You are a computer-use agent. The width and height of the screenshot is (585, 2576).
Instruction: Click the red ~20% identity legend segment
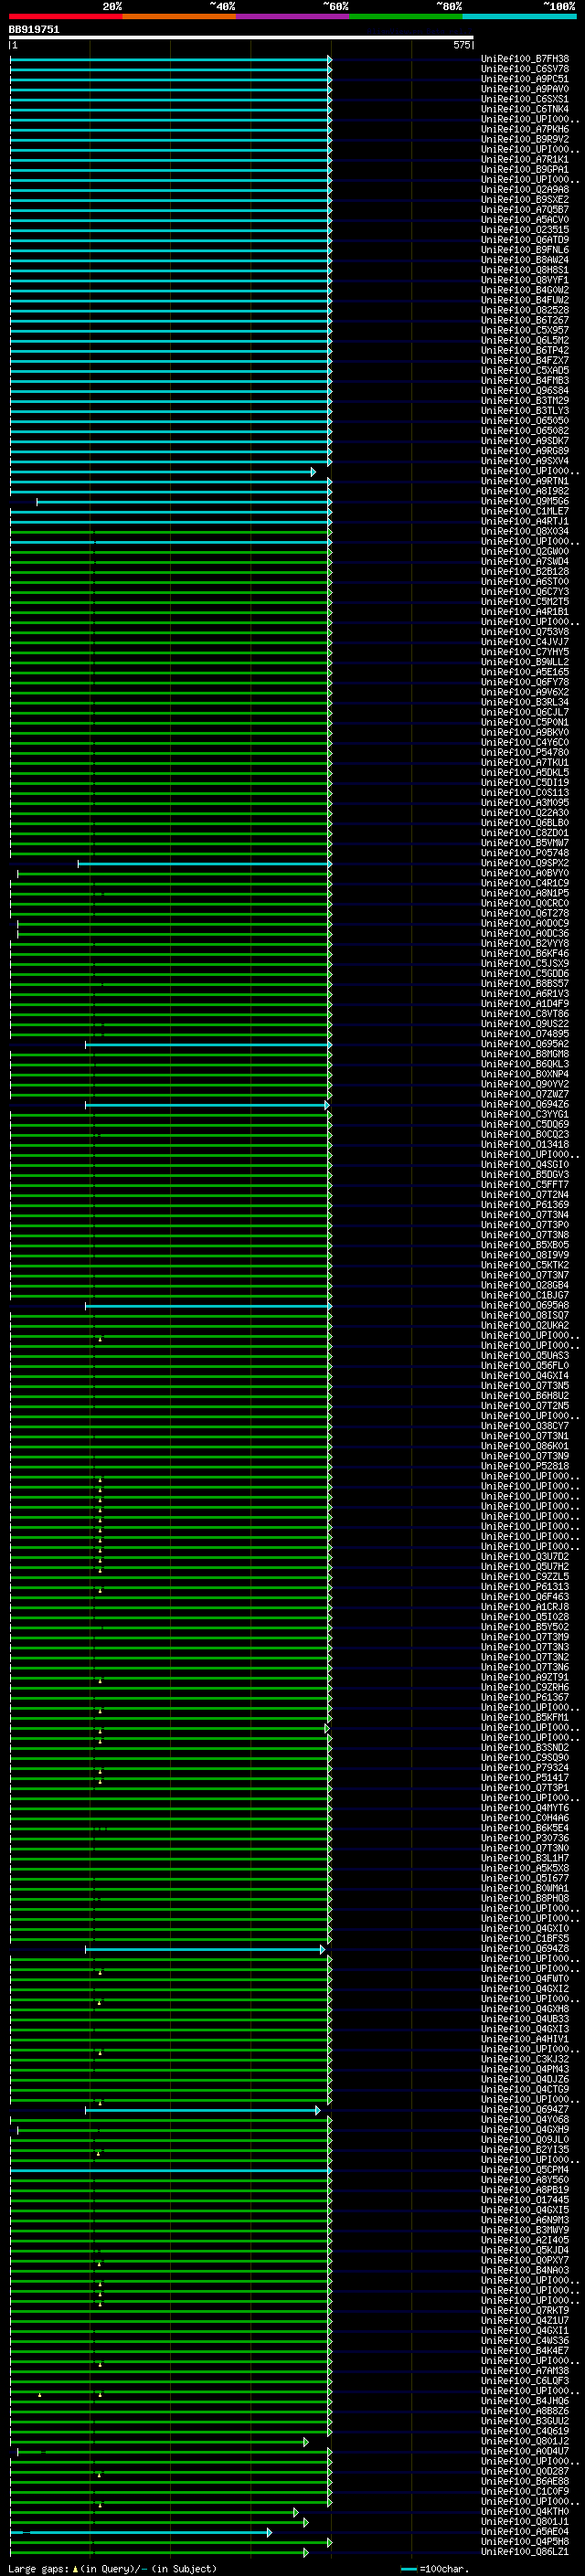pos(65,17)
